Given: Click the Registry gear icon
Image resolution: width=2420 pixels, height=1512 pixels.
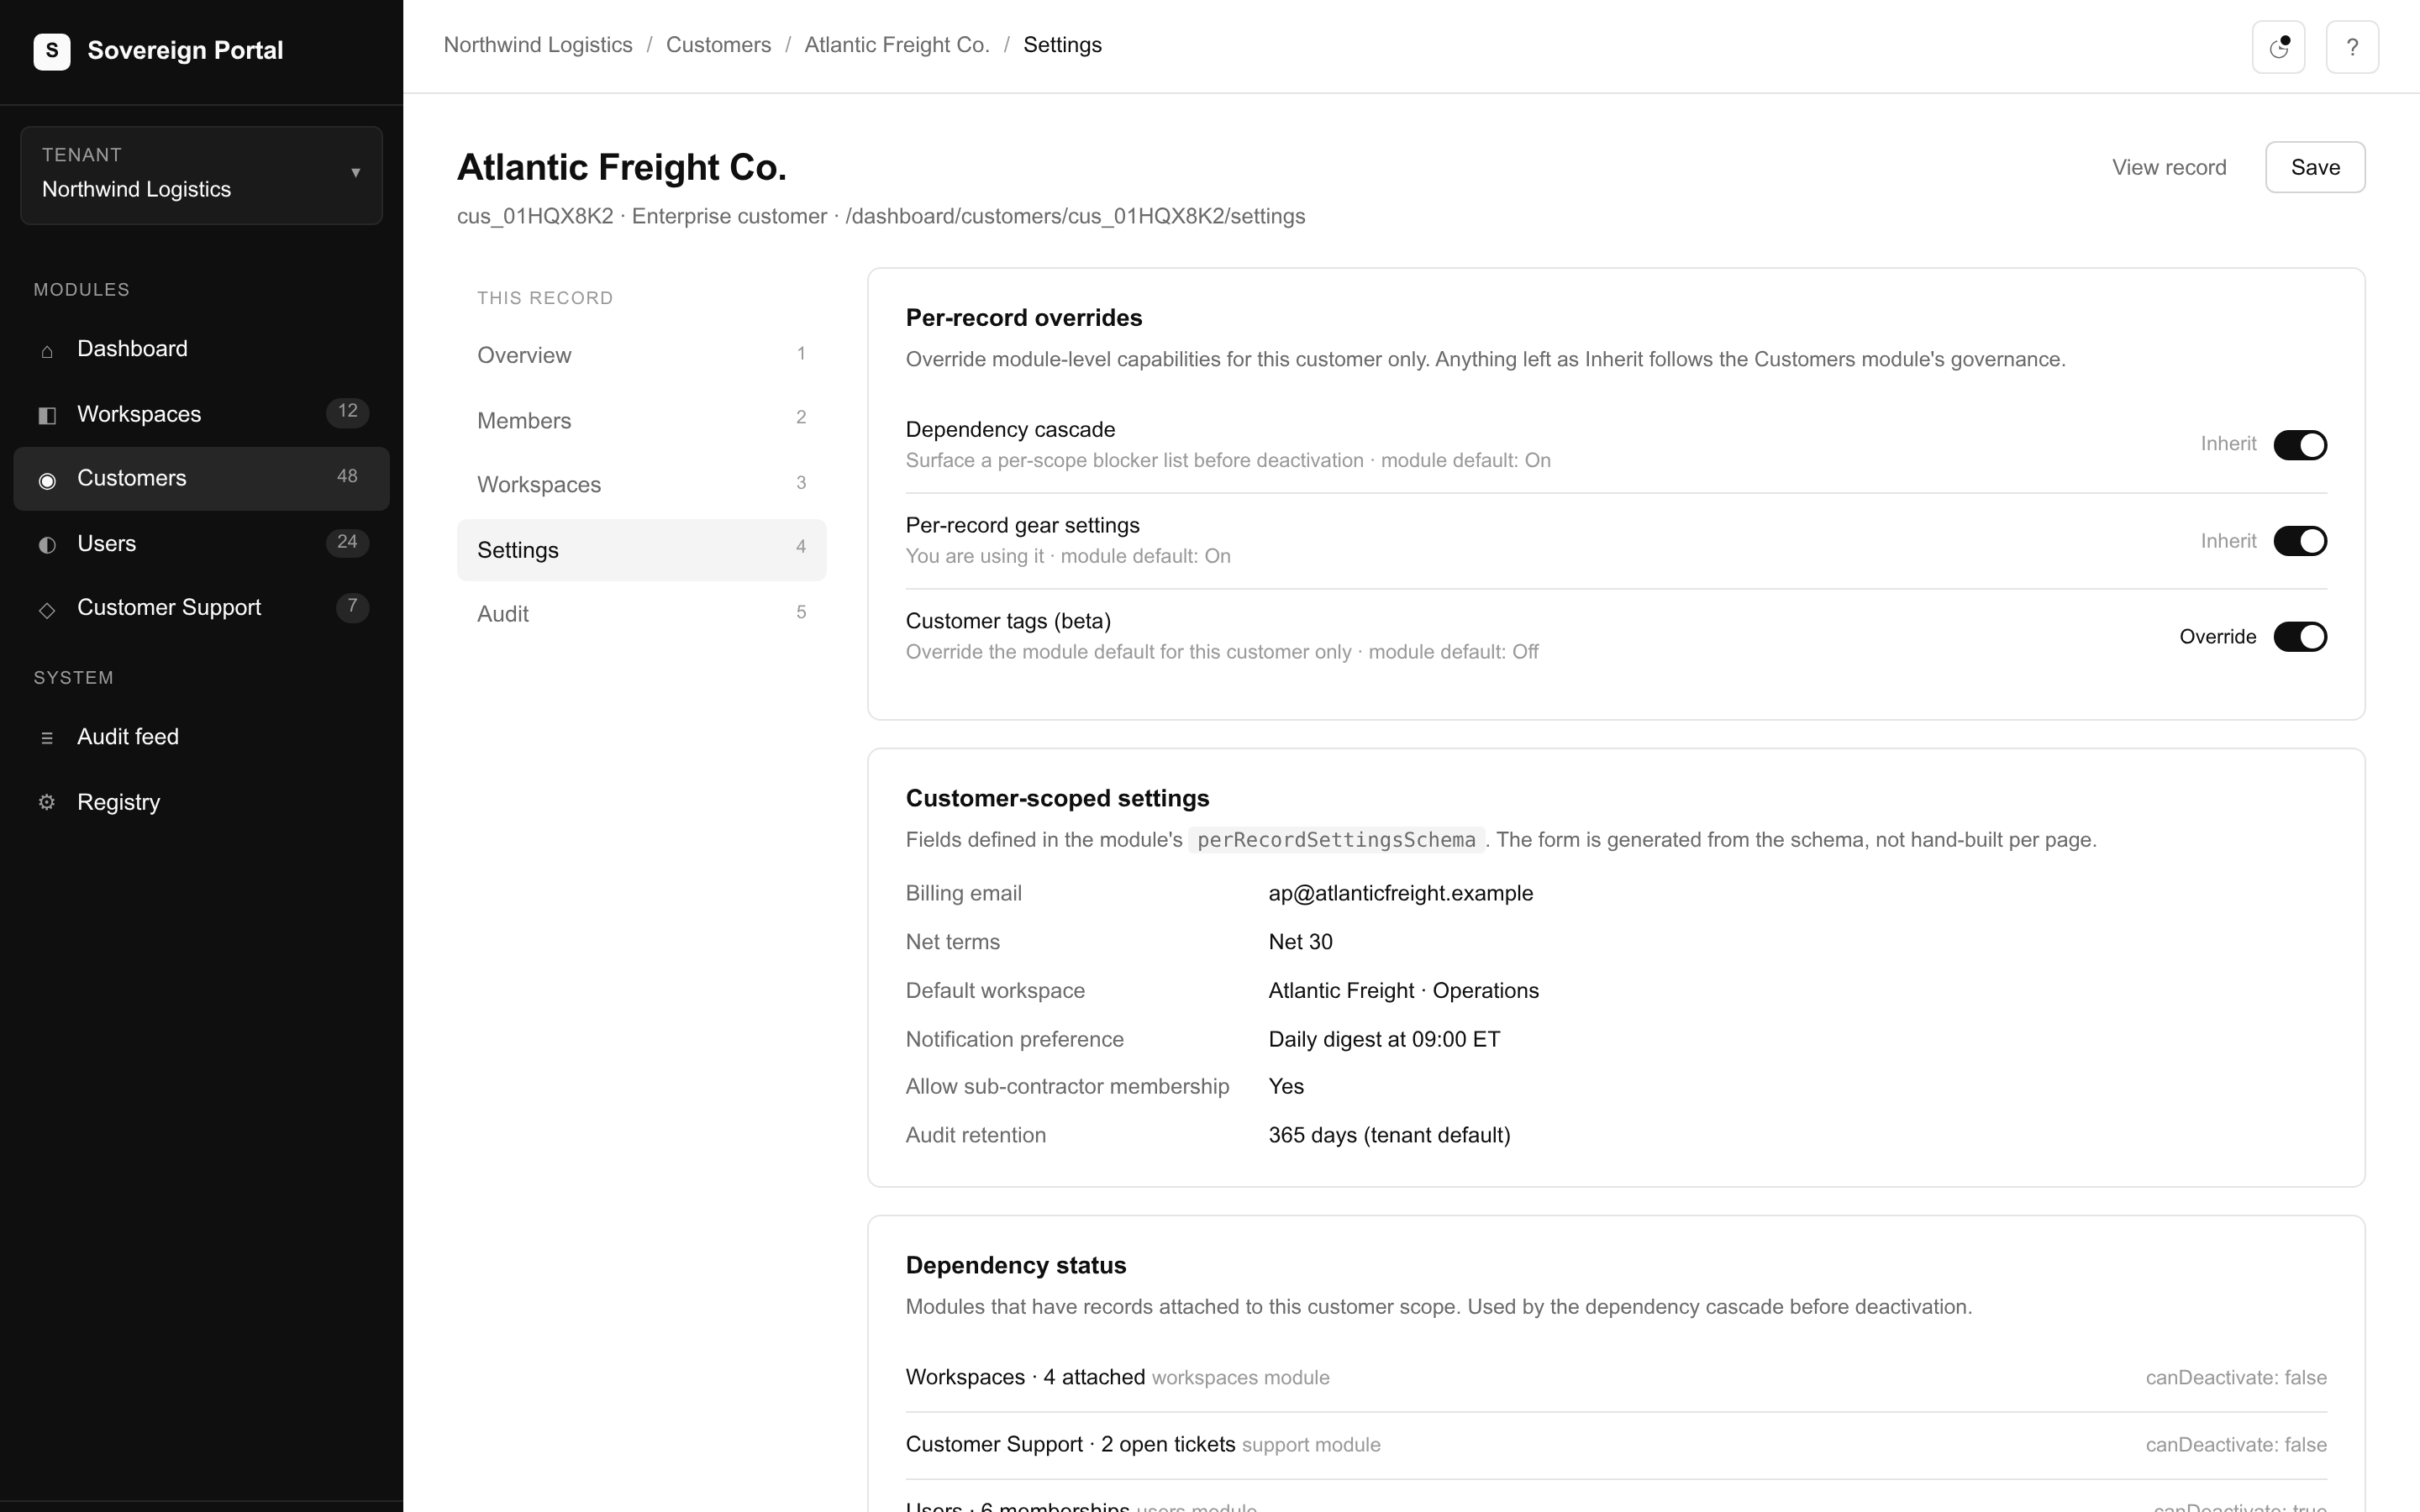Looking at the screenshot, I should point(47,802).
